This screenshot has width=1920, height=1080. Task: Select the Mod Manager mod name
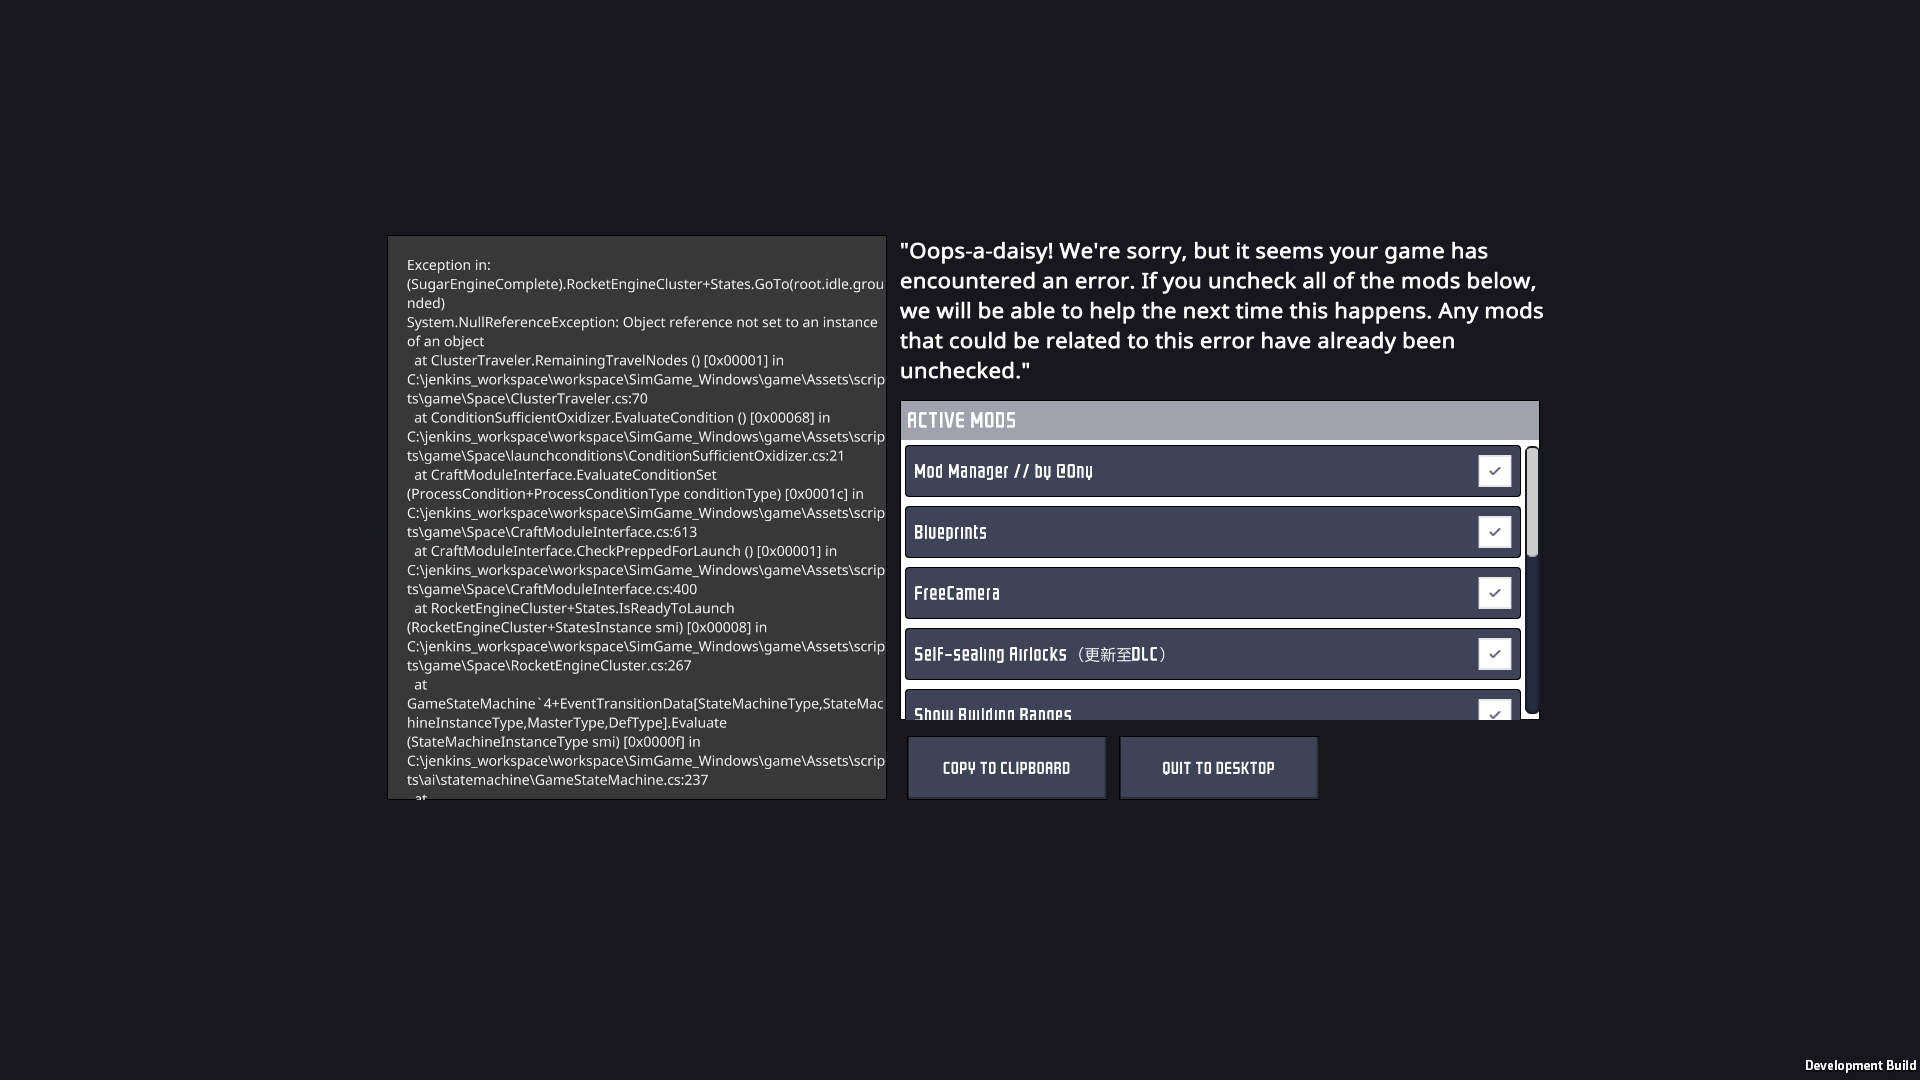pyautogui.click(x=1003, y=472)
